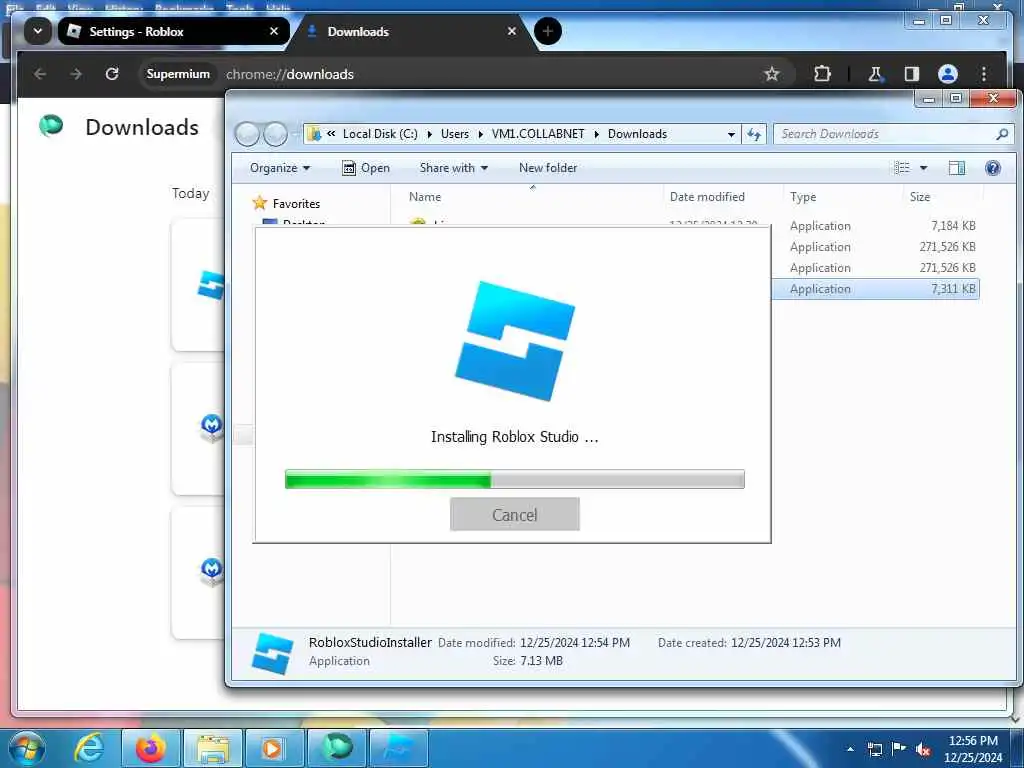Select Users in the breadcrumb path

coord(455,134)
